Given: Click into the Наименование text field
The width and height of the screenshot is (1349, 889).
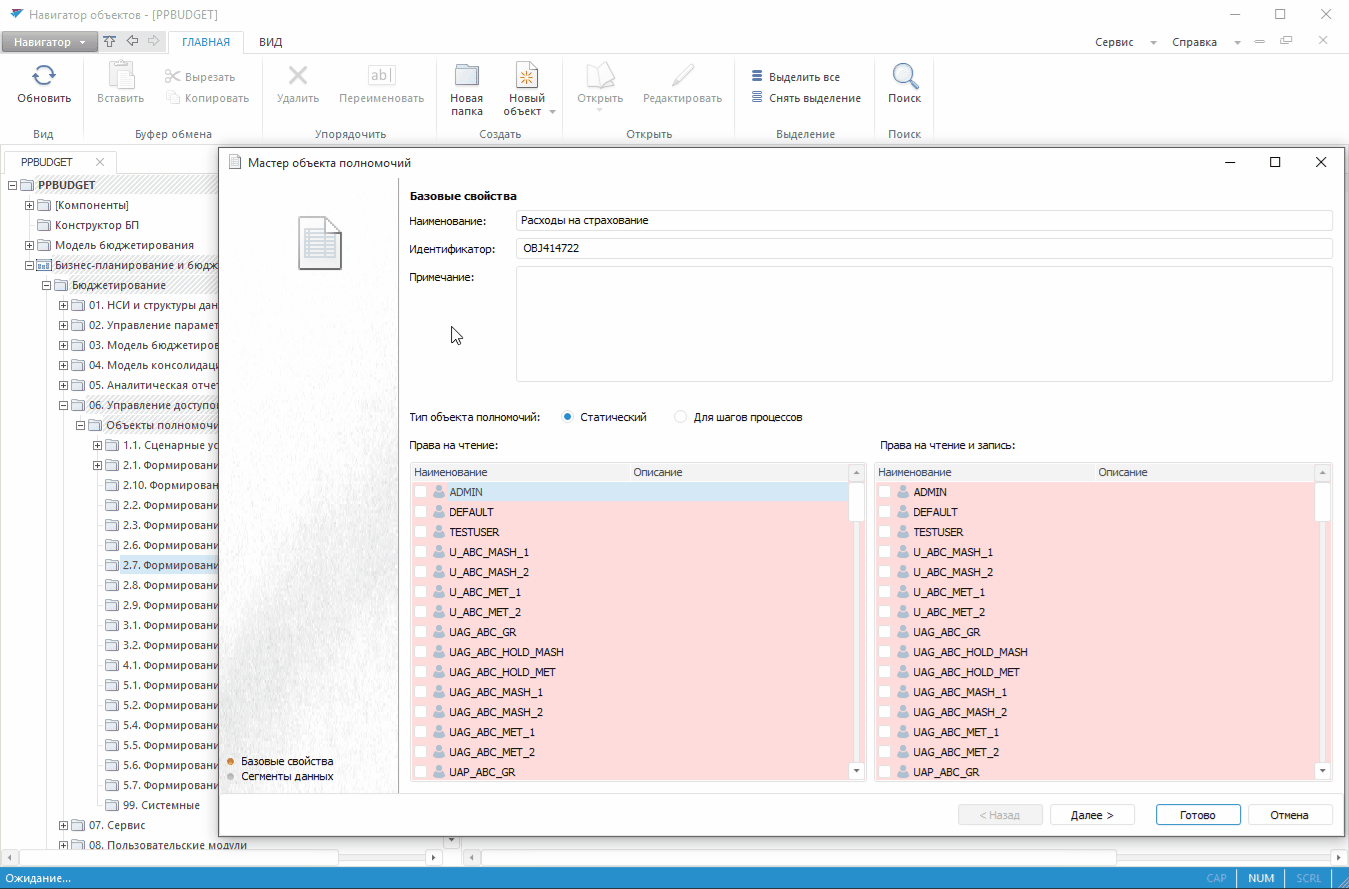Looking at the screenshot, I should (923, 220).
